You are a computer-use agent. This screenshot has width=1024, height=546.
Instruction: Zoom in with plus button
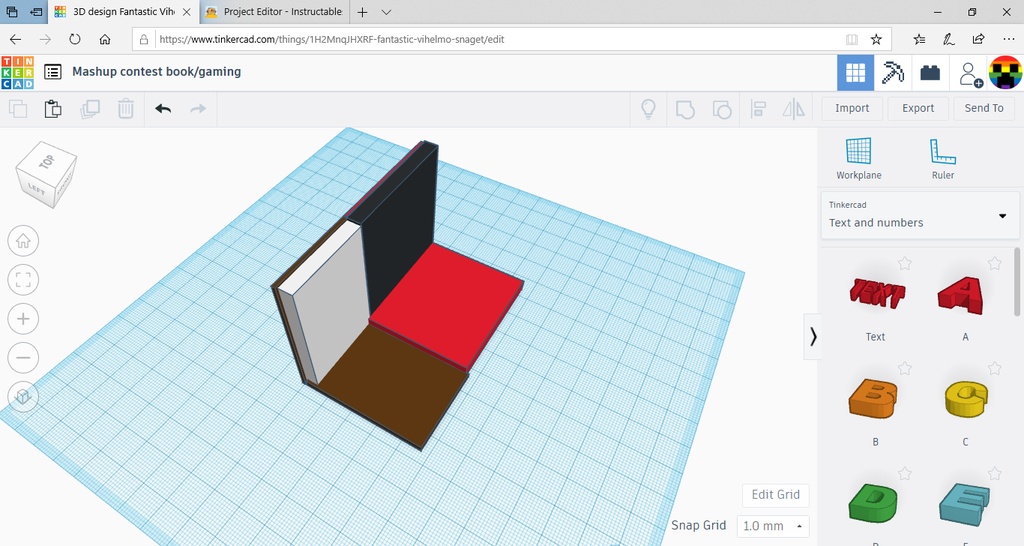point(23,319)
